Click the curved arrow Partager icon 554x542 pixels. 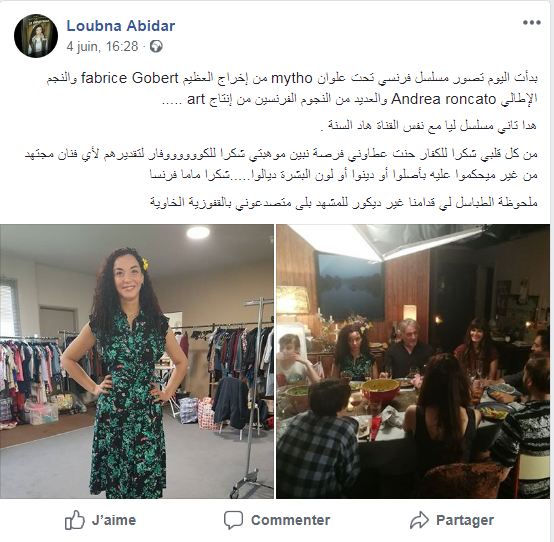pyautogui.click(x=419, y=520)
